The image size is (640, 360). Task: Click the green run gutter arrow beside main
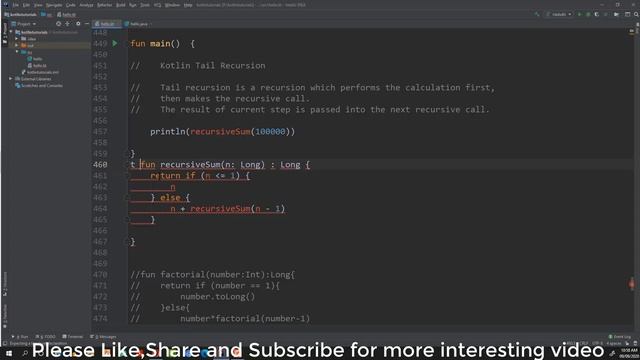point(115,43)
